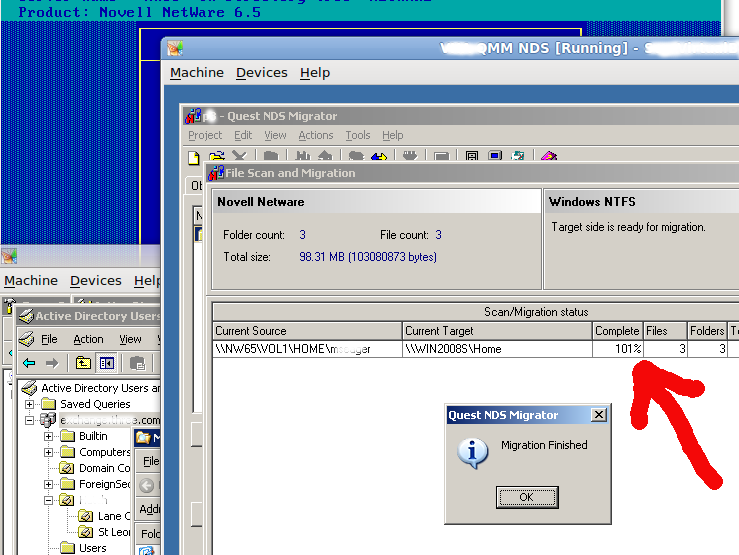Click the Forward arrow in Active Directory toolbar
The width and height of the screenshot is (739, 555).
coord(52,363)
